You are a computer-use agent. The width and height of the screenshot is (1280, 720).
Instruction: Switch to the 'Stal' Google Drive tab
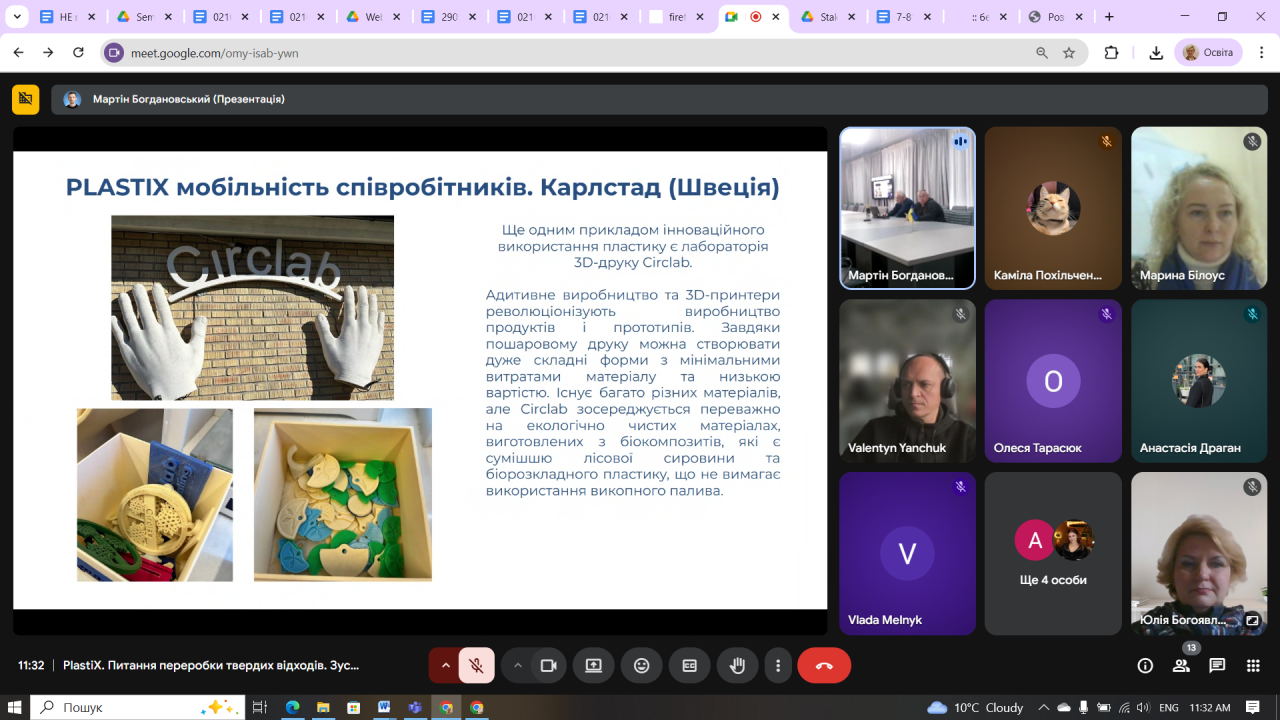coord(828,17)
